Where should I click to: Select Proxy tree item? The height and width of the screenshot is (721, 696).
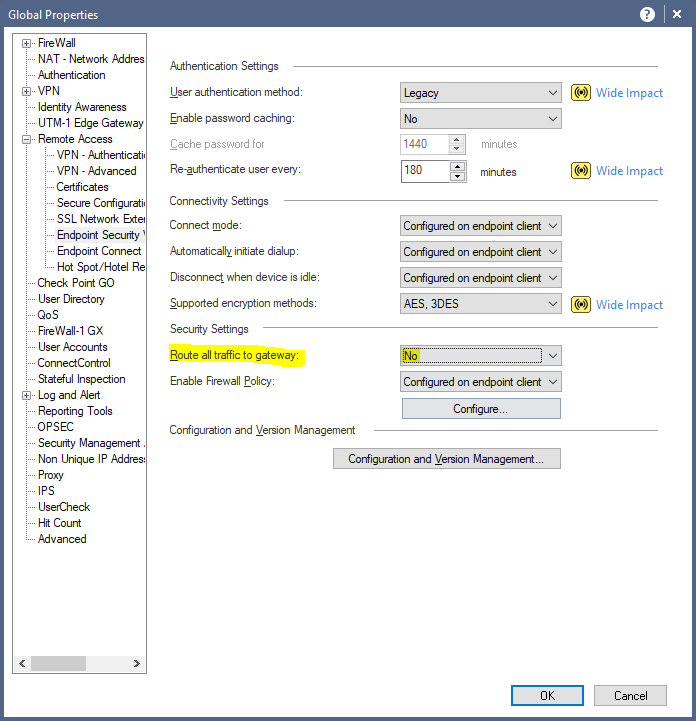pyautogui.click(x=51, y=475)
